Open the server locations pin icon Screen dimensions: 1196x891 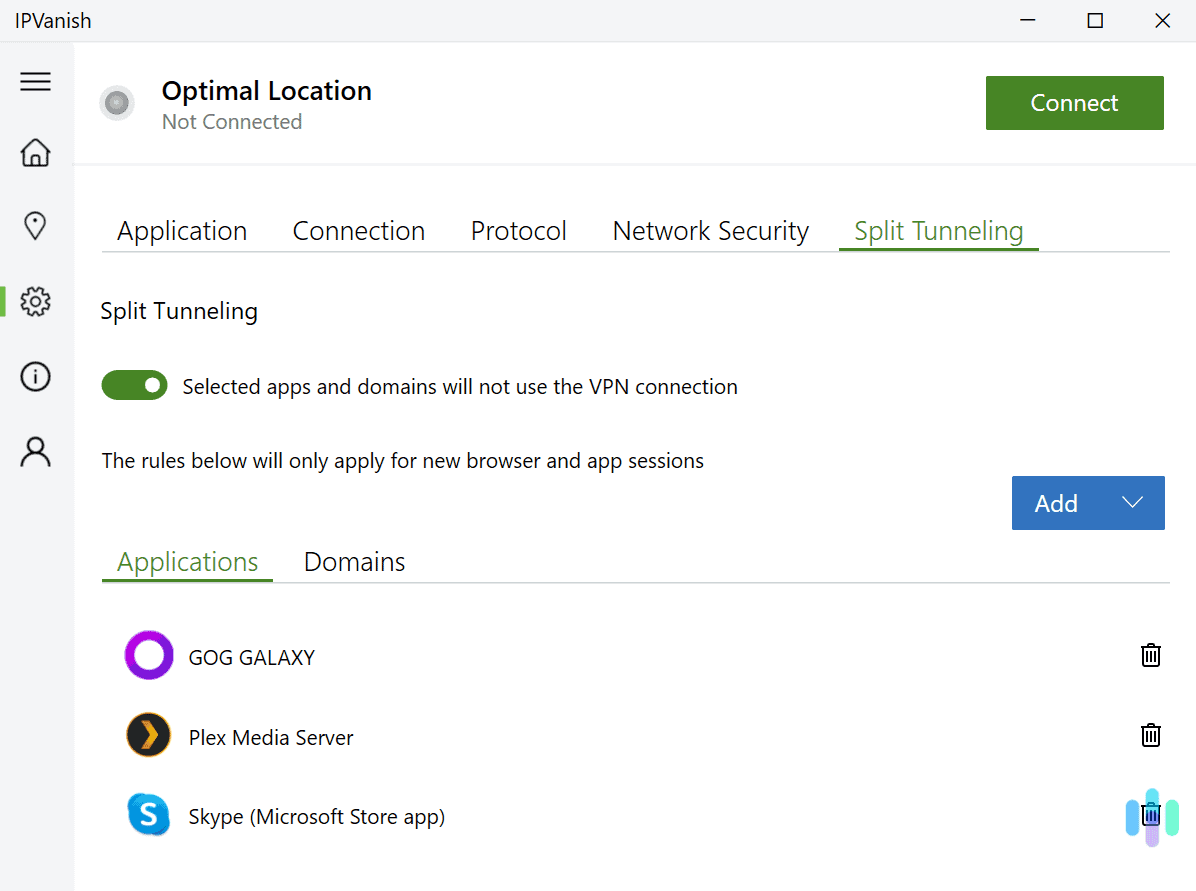36,226
